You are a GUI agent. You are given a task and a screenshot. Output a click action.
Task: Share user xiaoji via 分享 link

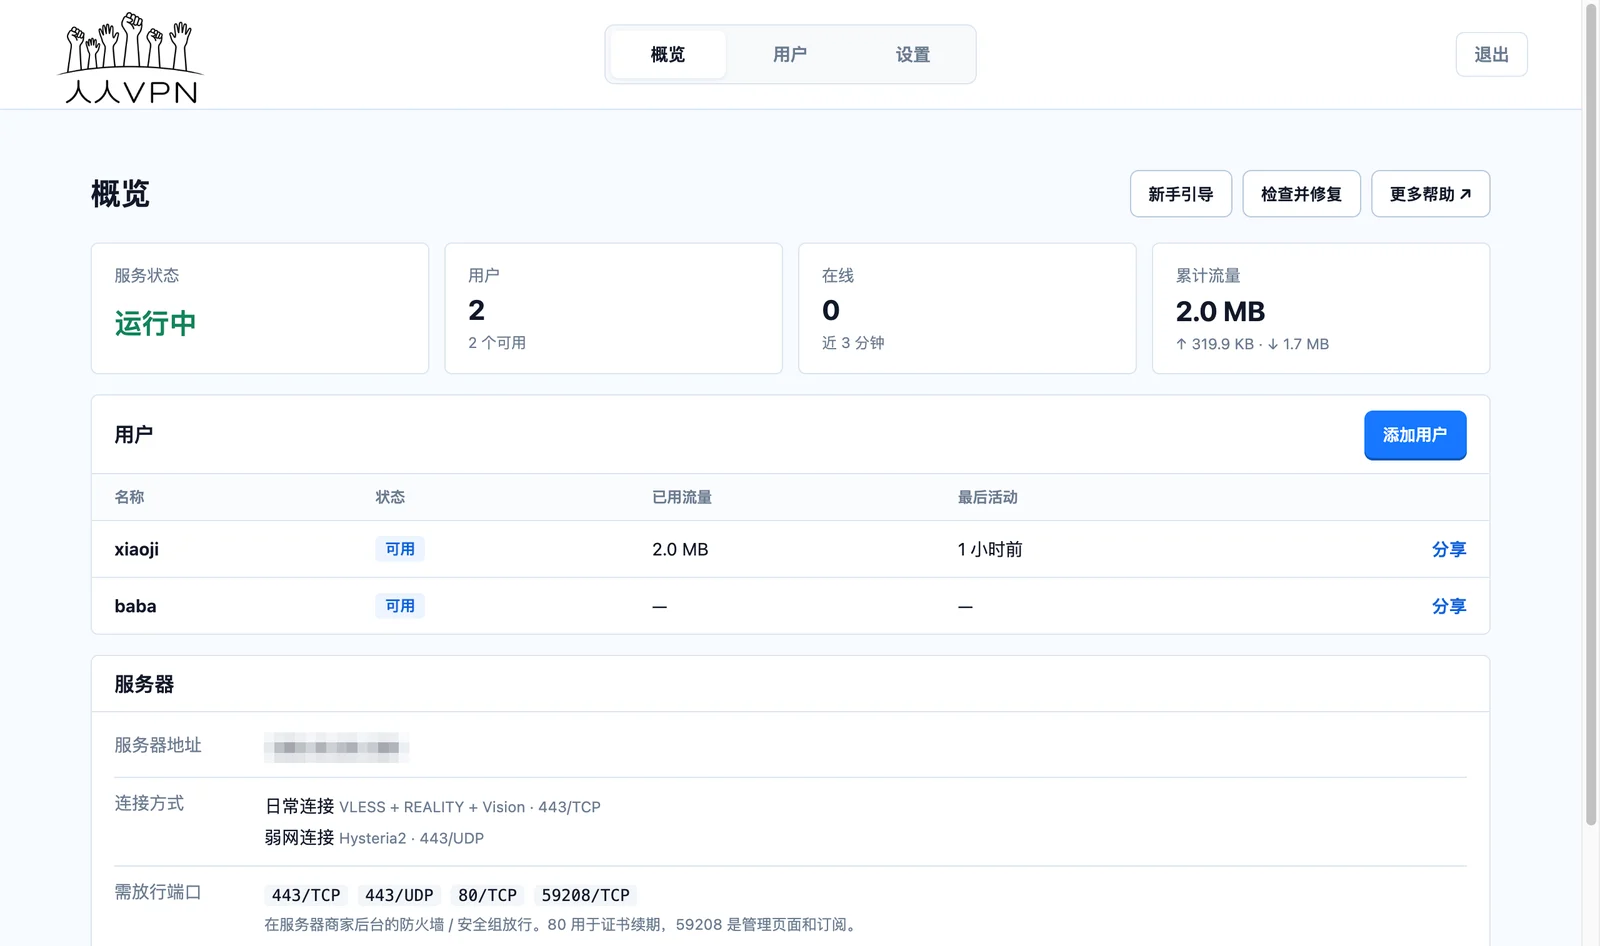pyautogui.click(x=1449, y=549)
